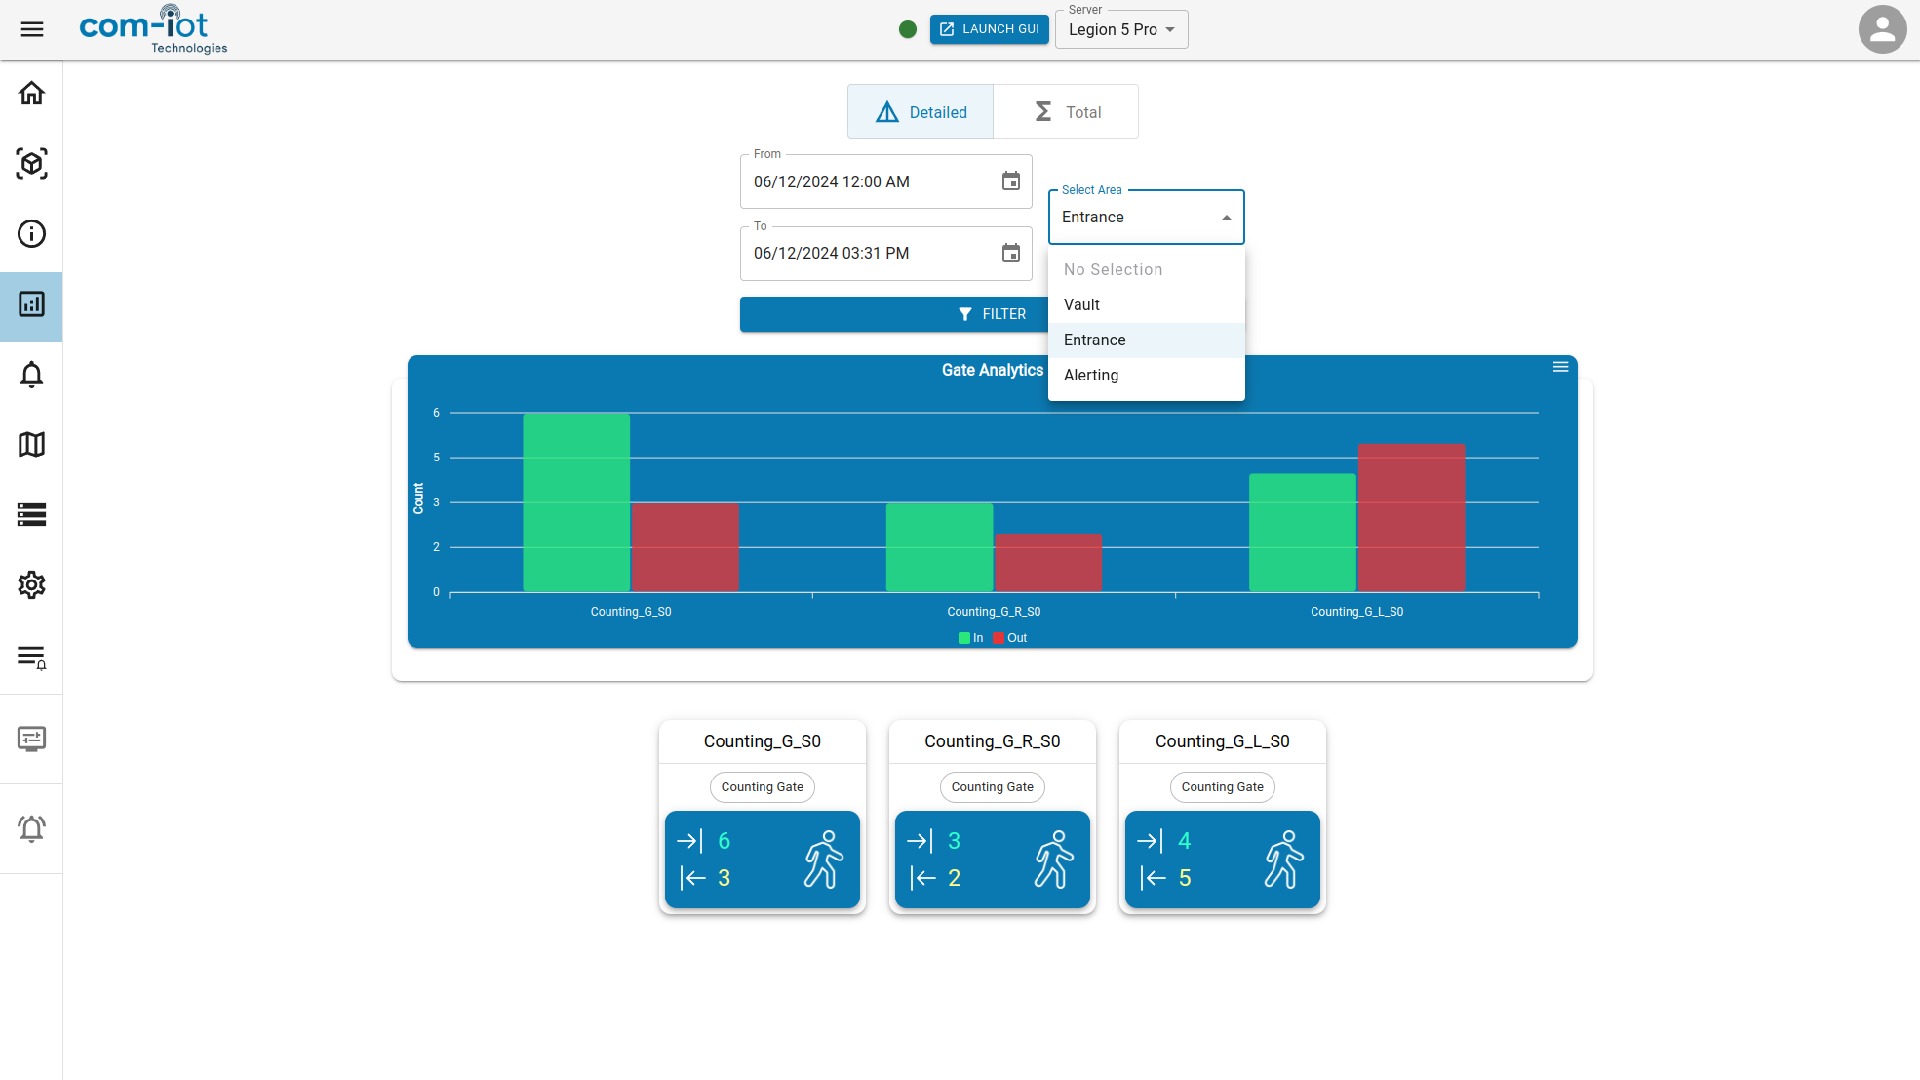Click the entry arrow icon on Counting_G_S0
Screen dimensions: 1920x1080
point(690,841)
